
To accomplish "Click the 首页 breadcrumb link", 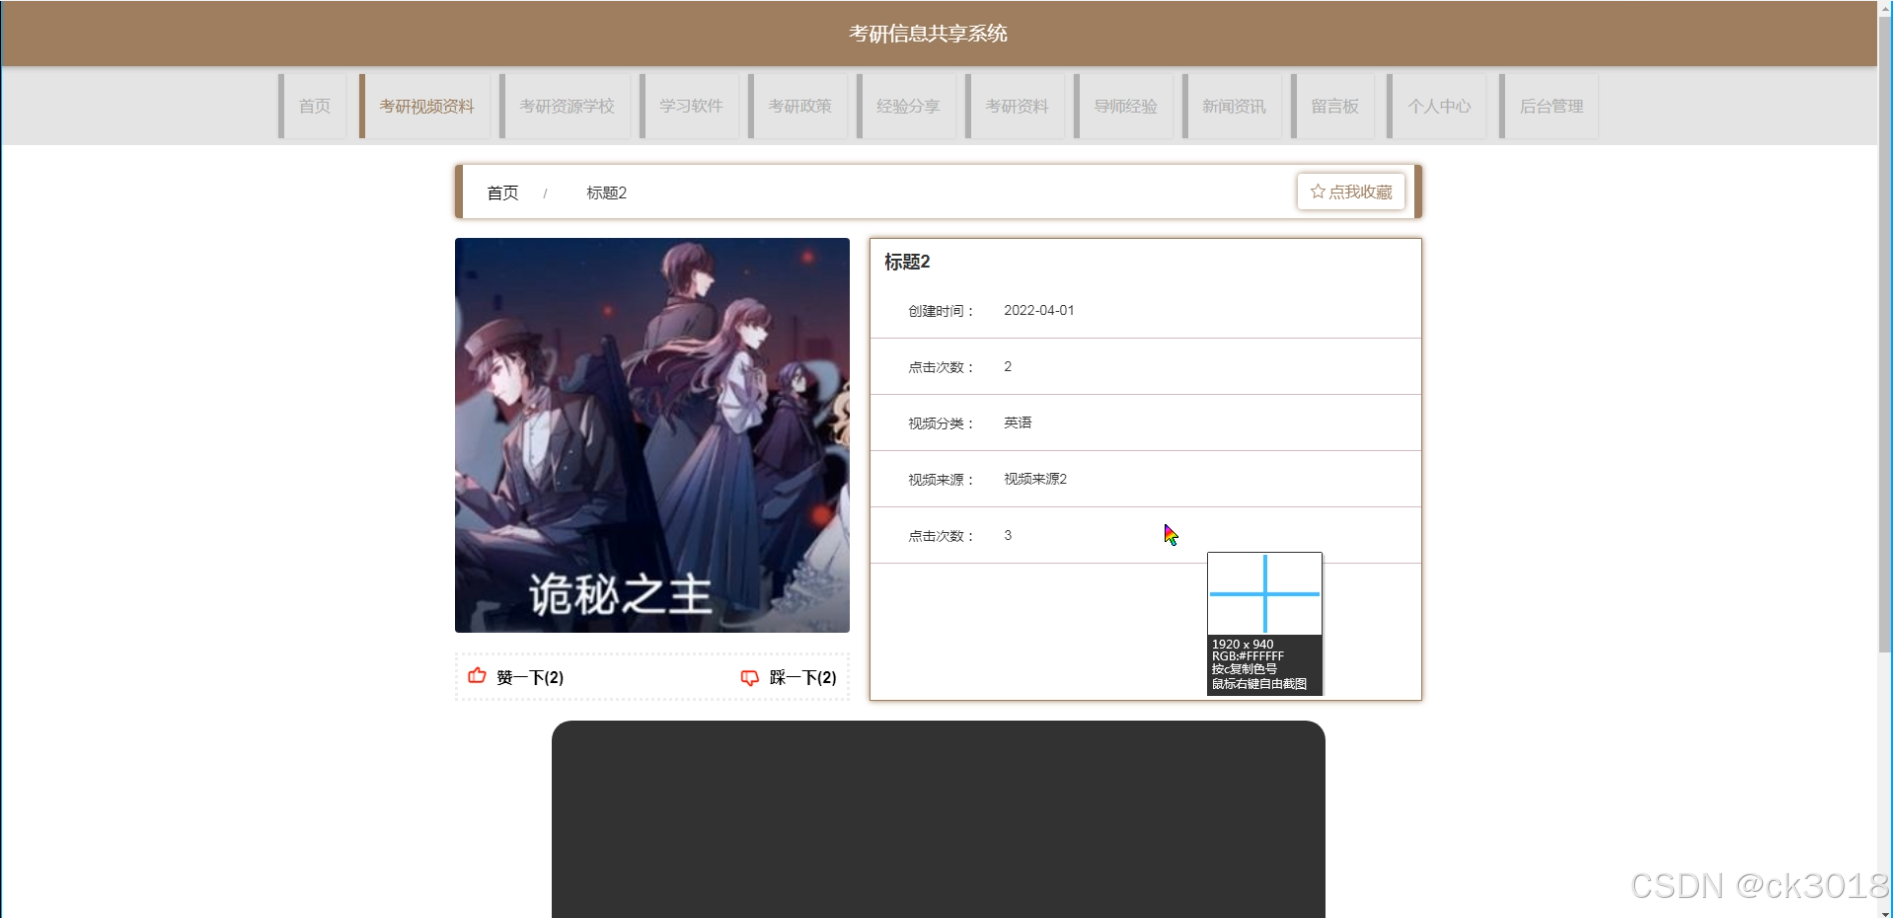I will point(502,192).
